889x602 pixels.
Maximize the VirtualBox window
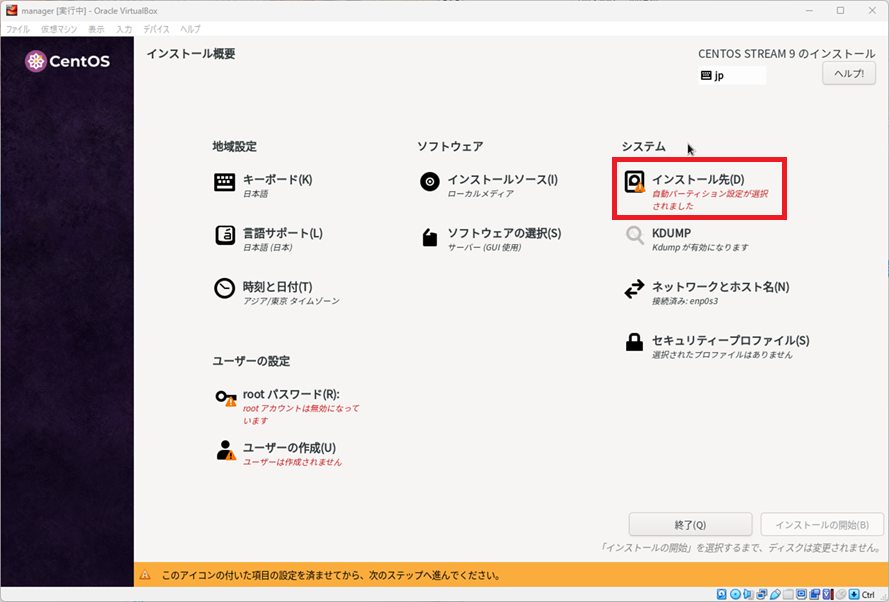pos(840,10)
